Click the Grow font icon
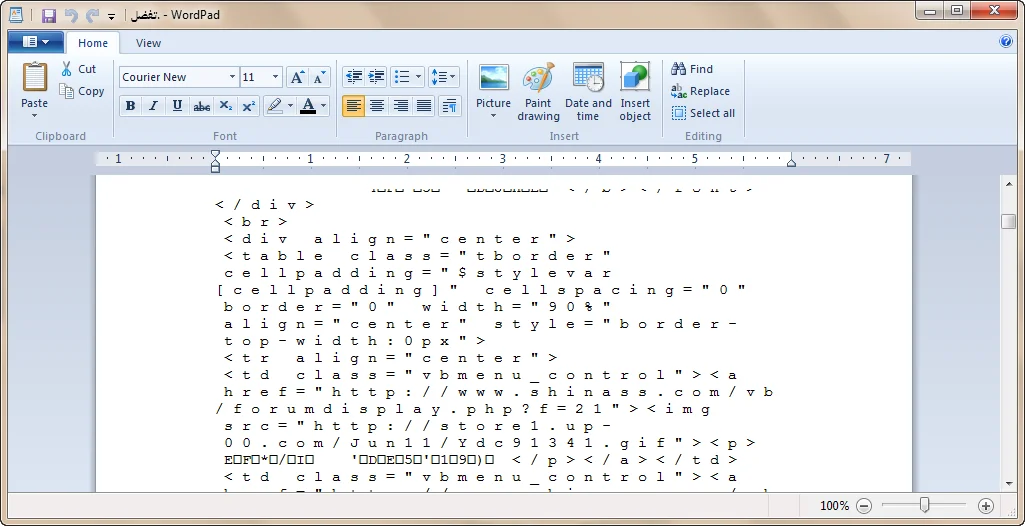1025x526 pixels. point(297,77)
